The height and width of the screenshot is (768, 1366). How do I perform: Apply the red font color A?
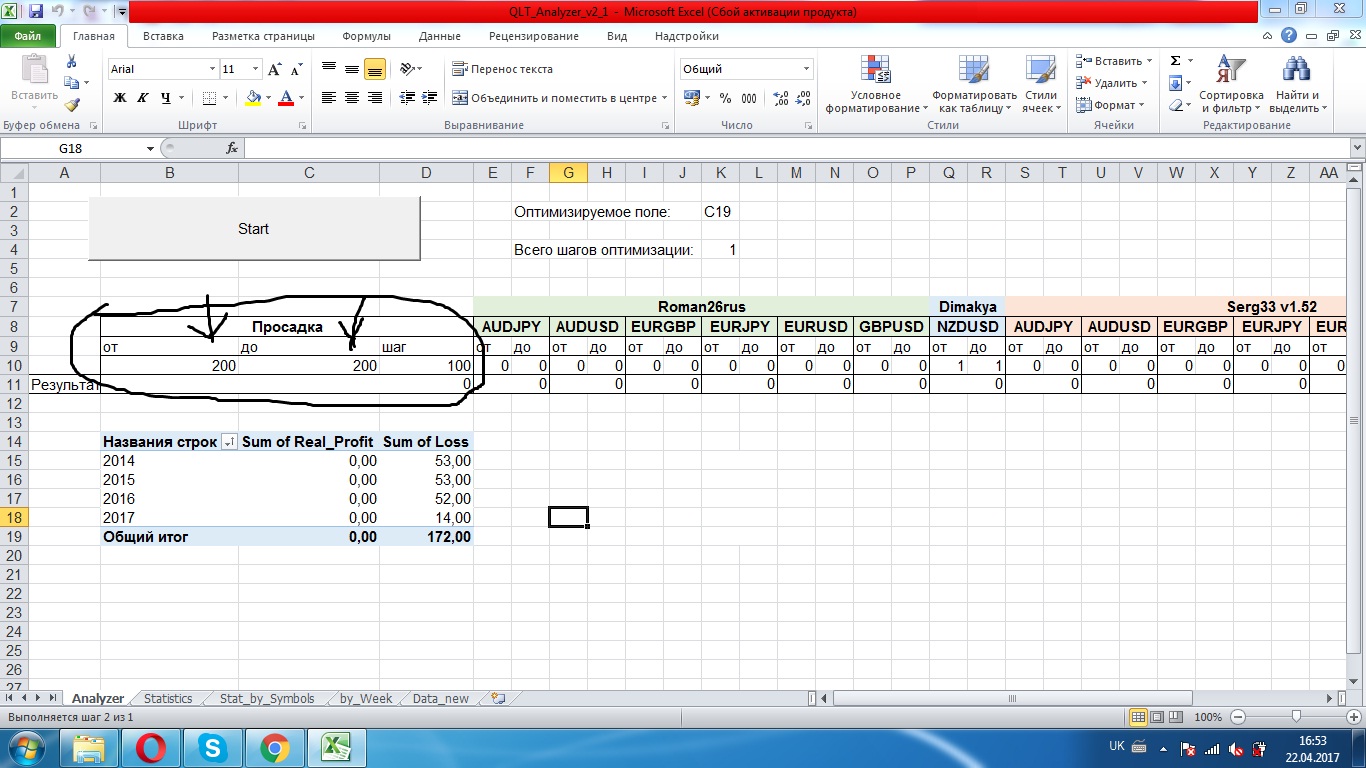[286, 98]
